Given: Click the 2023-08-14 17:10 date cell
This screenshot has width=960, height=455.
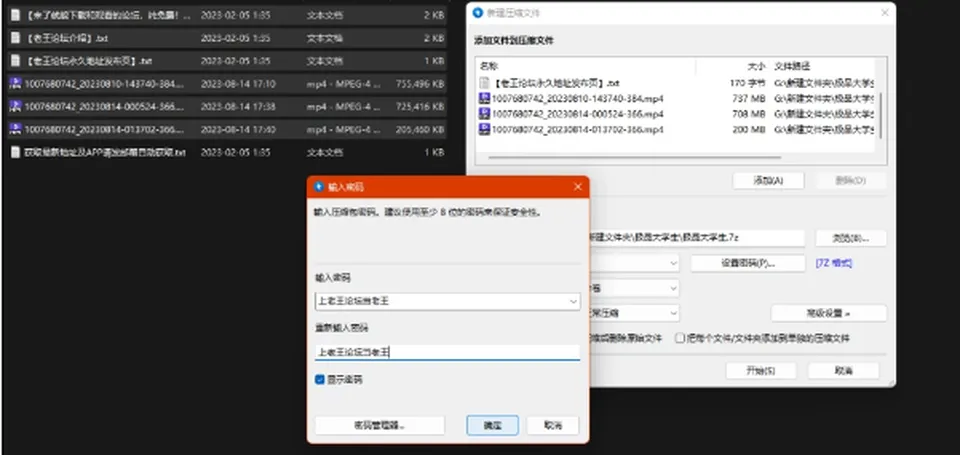Looking at the screenshot, I should [x=238, y=84].
